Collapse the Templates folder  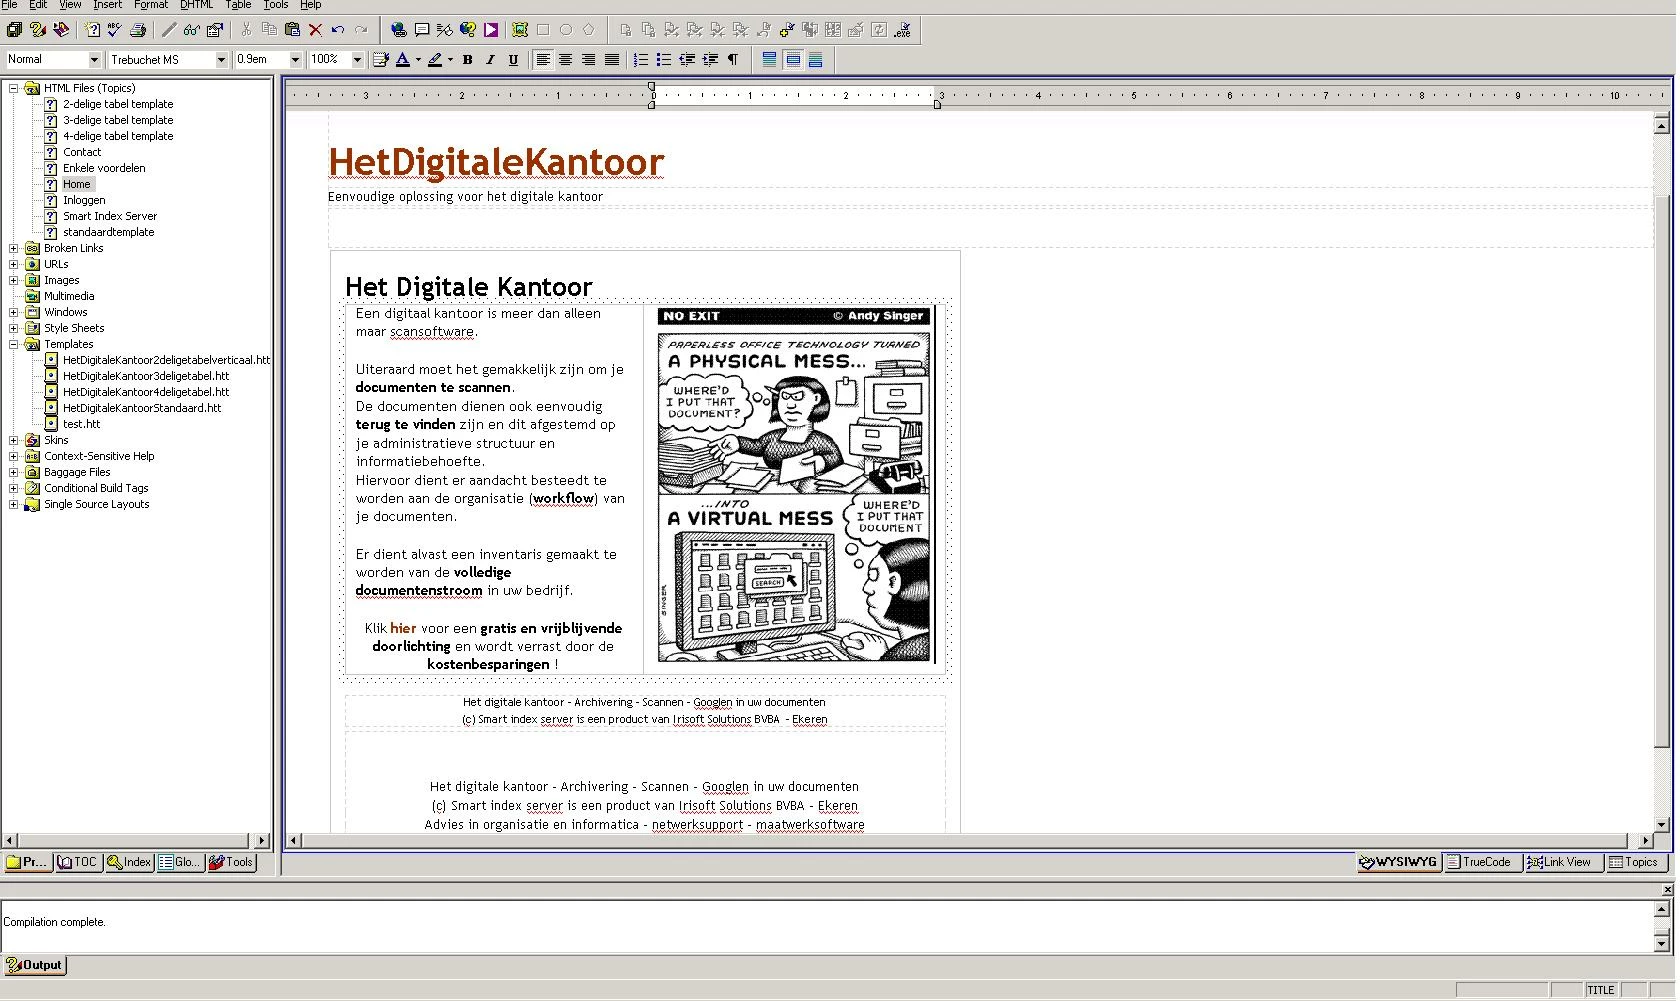[x=14, y=344]
